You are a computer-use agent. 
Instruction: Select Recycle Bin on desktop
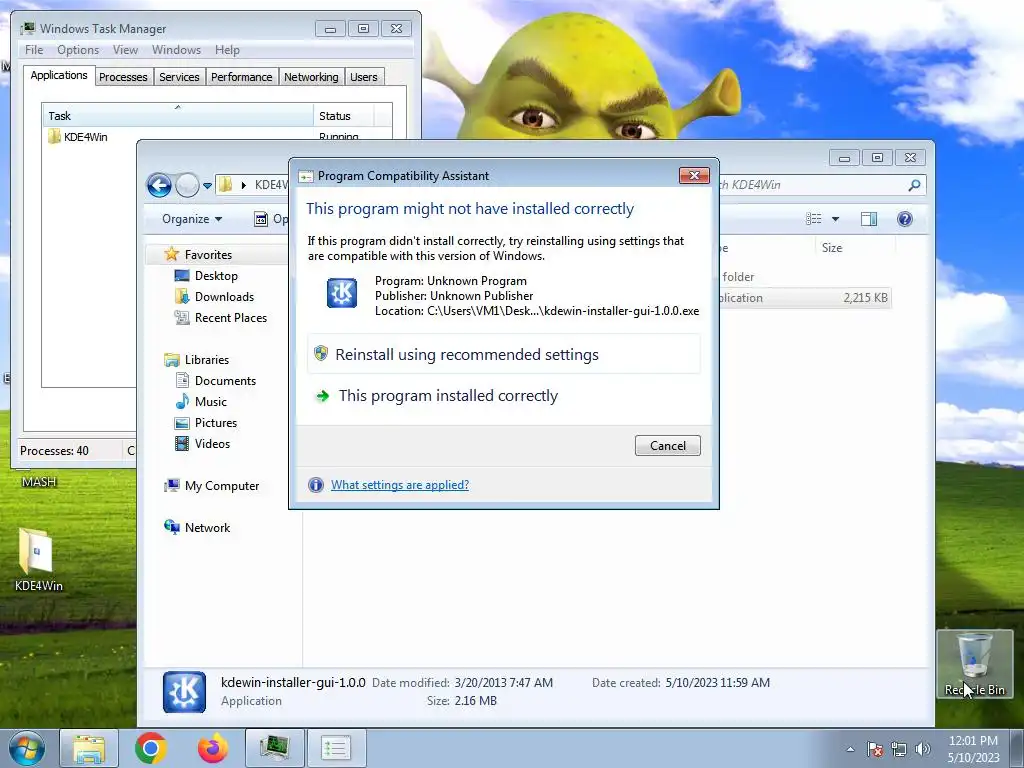click(x=974, y=664)
